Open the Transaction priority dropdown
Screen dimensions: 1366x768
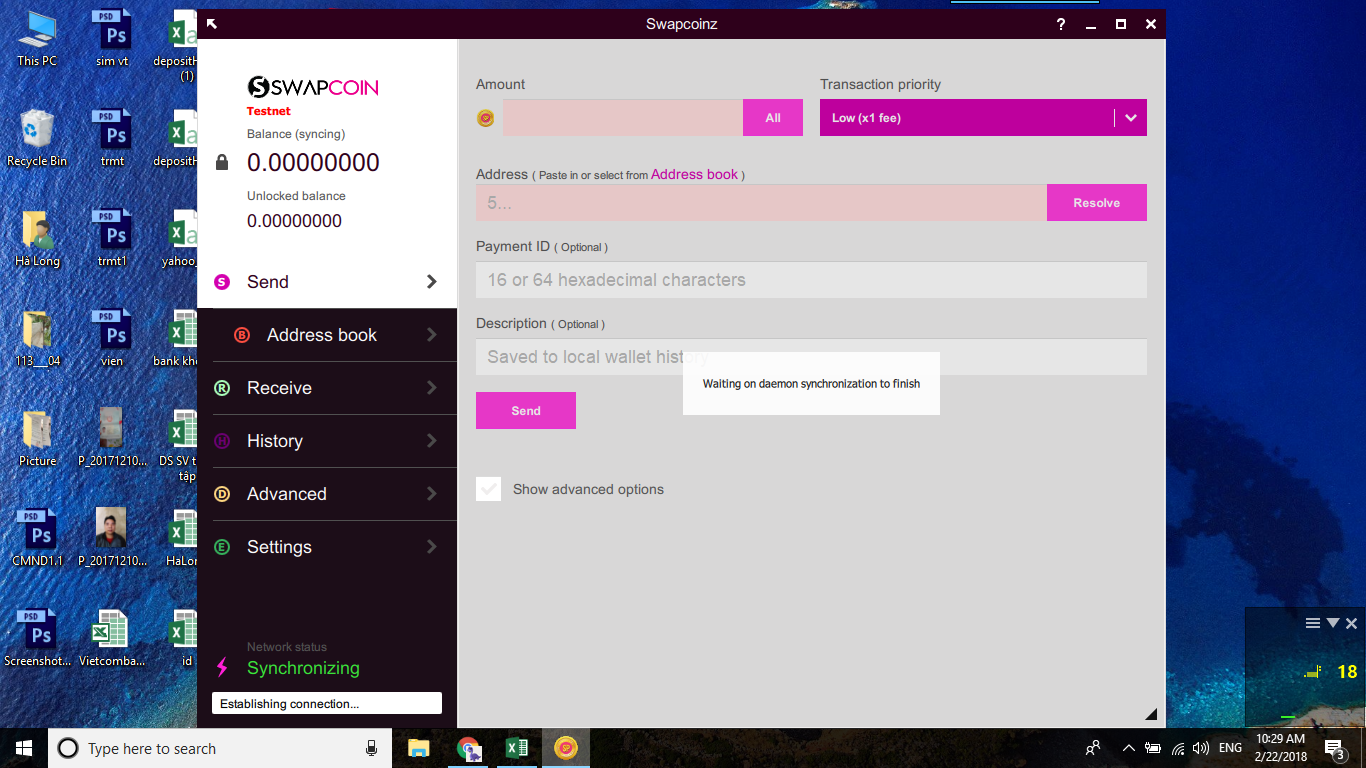(983, 117)
